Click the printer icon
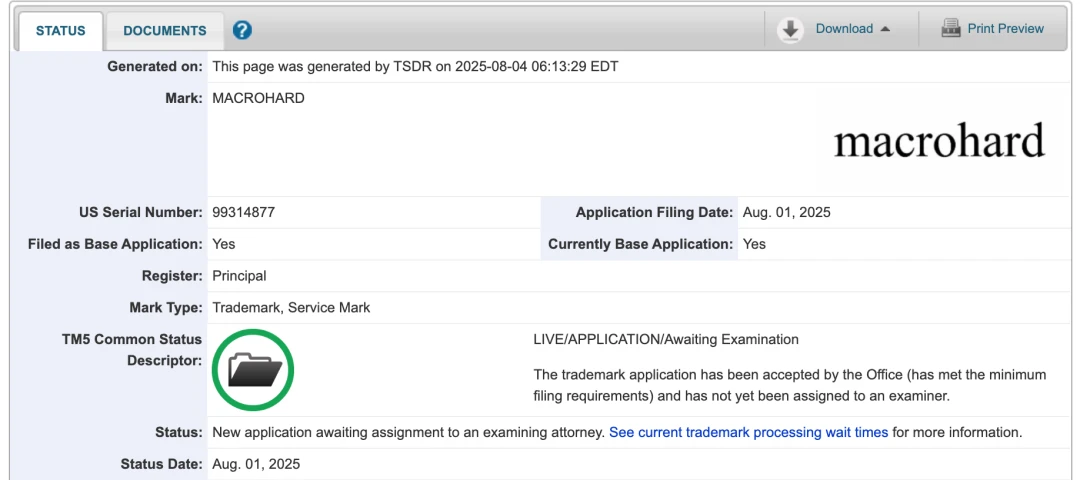1080x480 pixels. 951,29
